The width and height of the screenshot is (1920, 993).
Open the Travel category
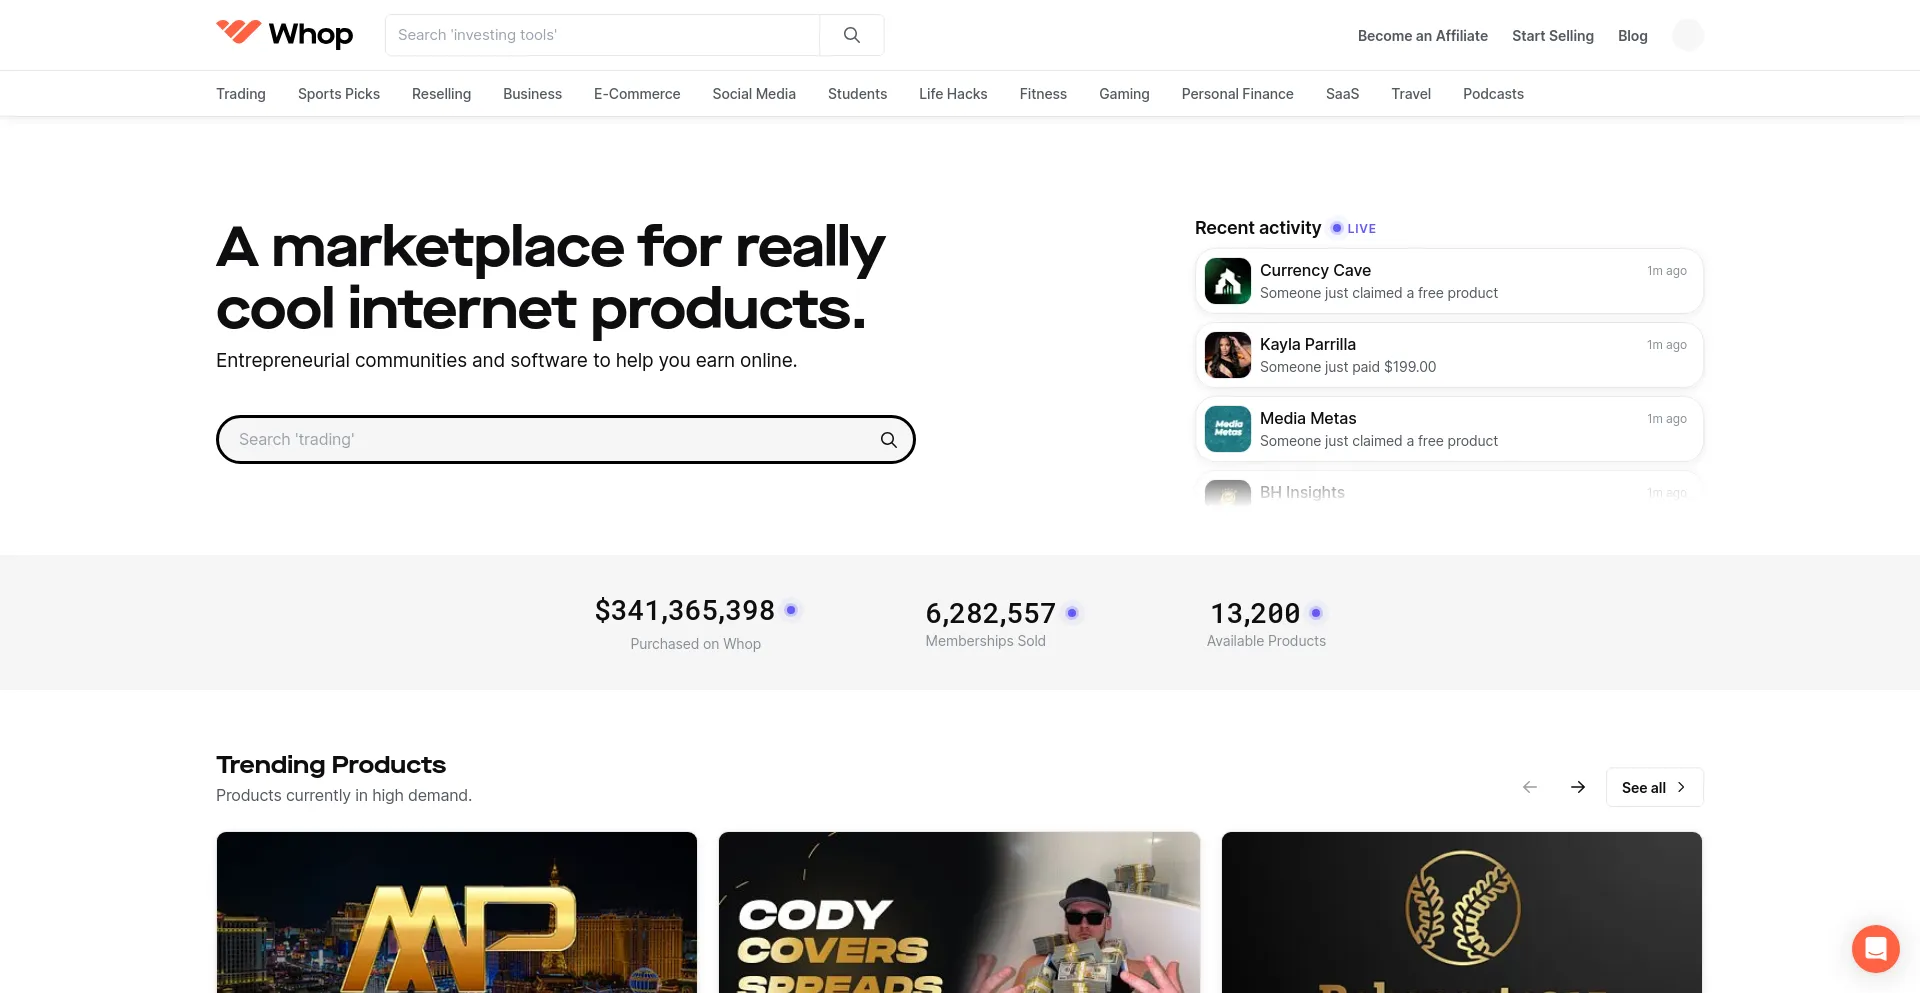pyautogui.click(x=1411, y=94)
